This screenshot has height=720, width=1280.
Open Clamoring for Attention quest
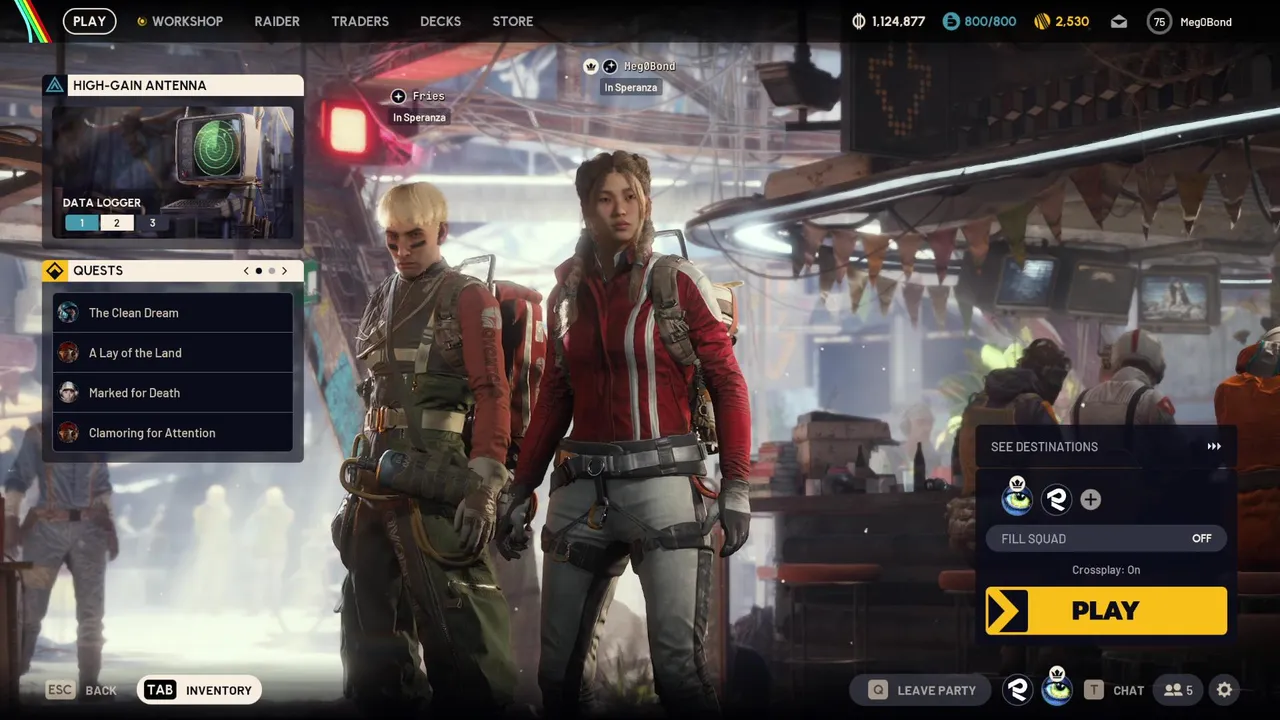tap(173, 432)
